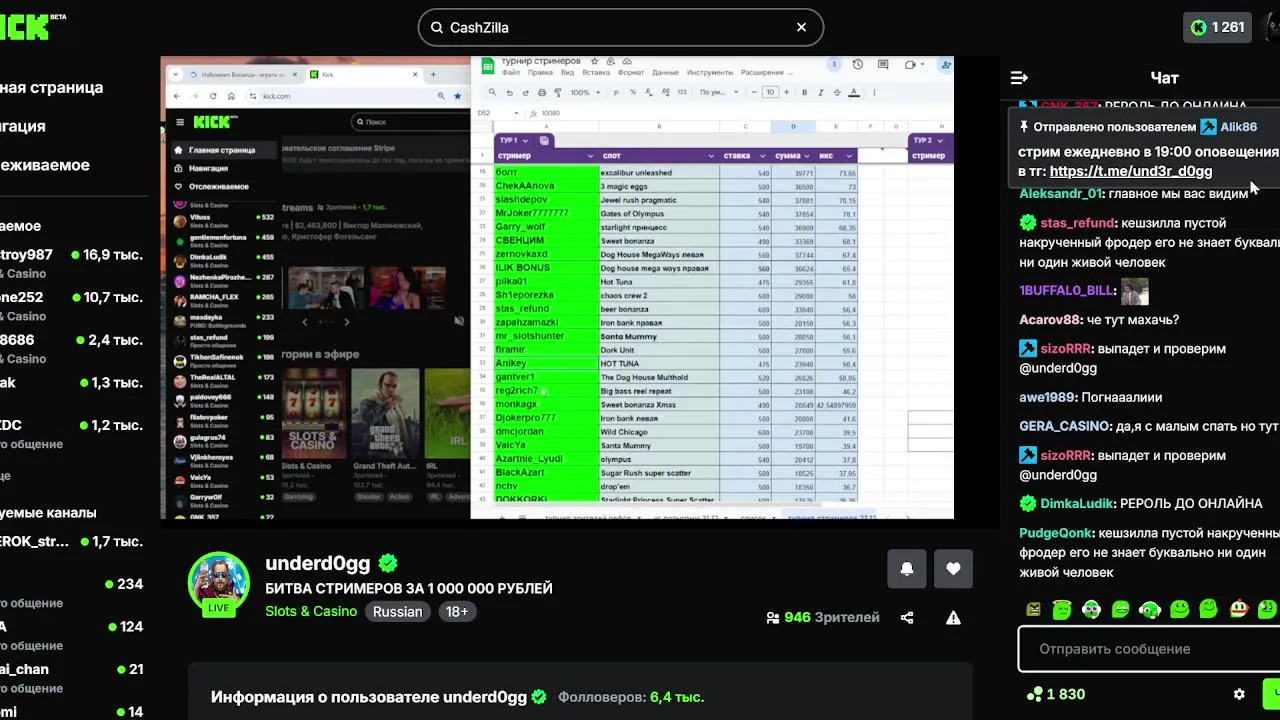Open the Kicks balance showing 1 261

tap(1217, 28)
